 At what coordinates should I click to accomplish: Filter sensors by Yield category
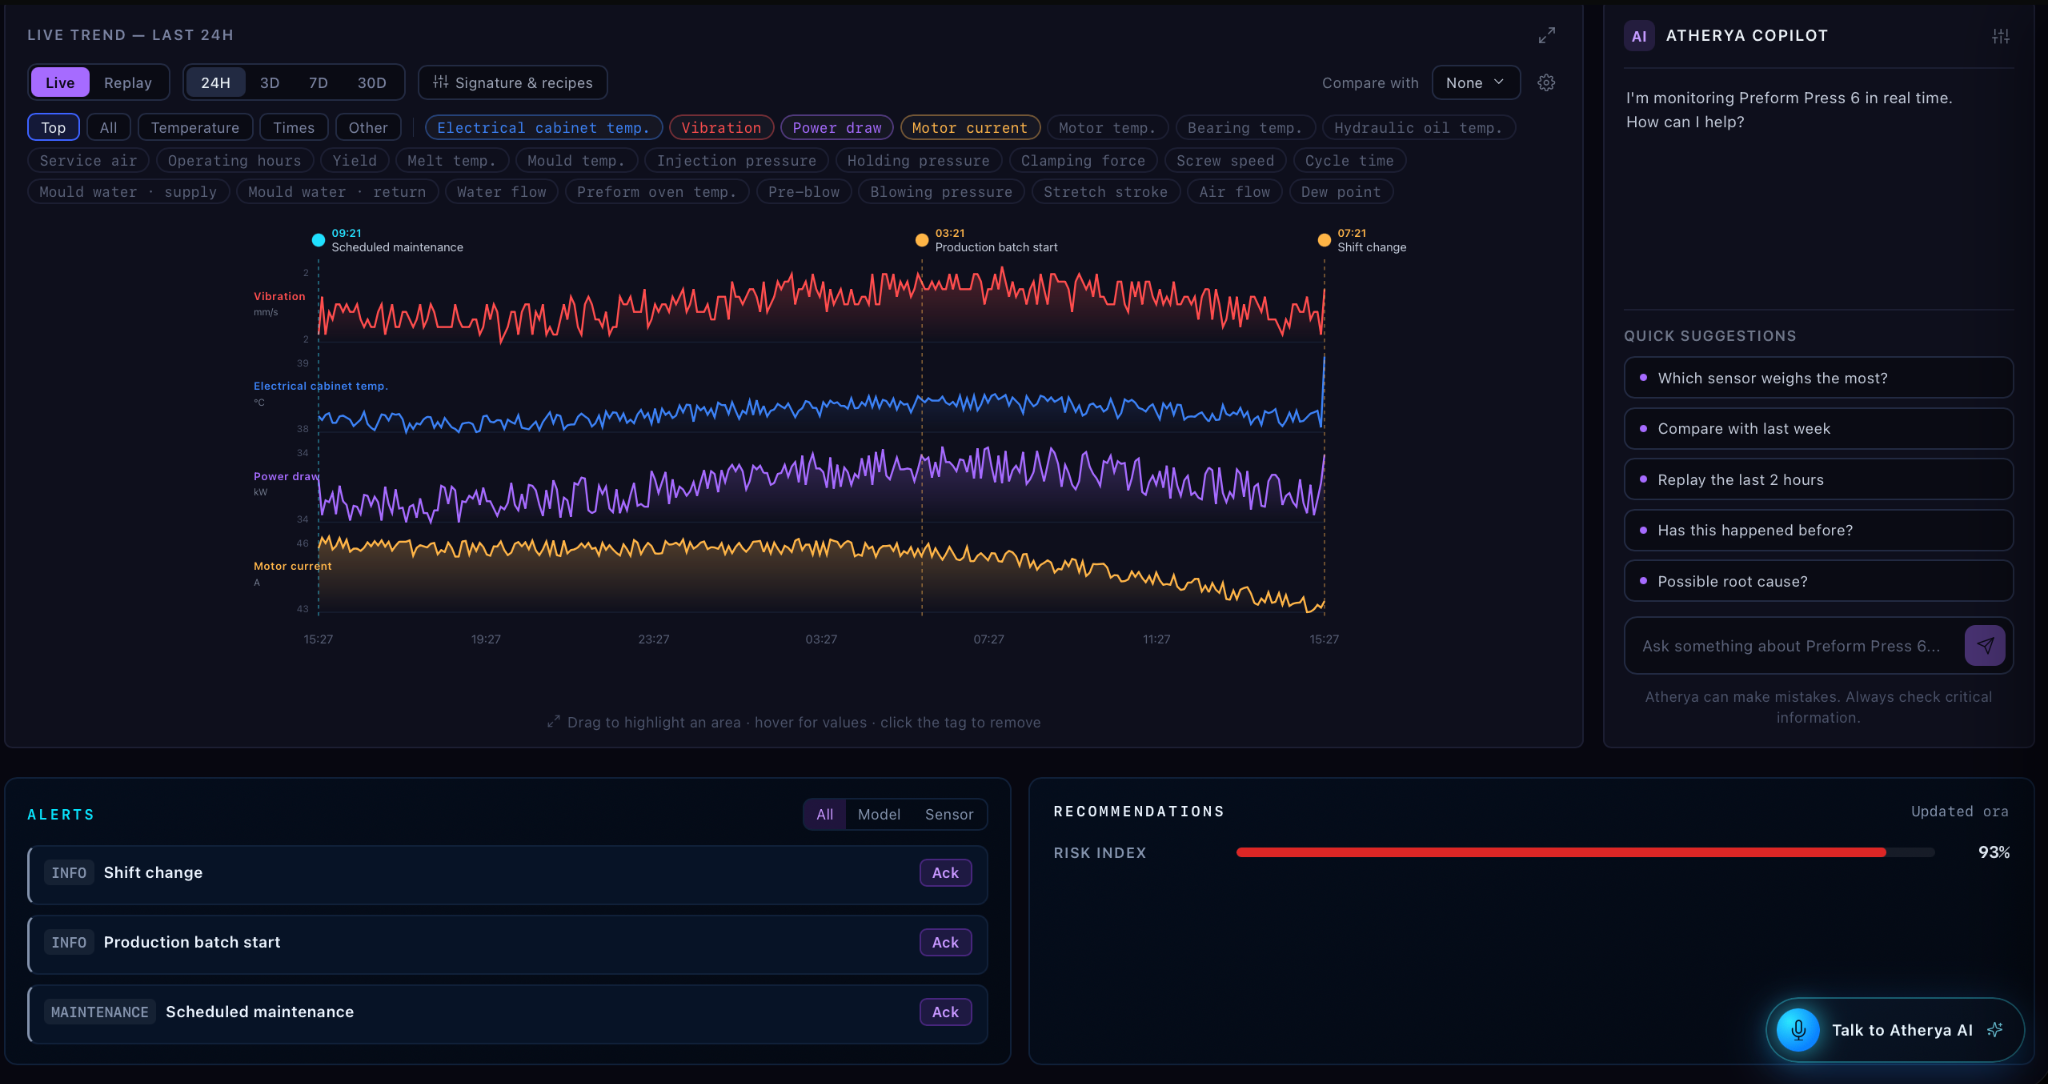point(355,160)
